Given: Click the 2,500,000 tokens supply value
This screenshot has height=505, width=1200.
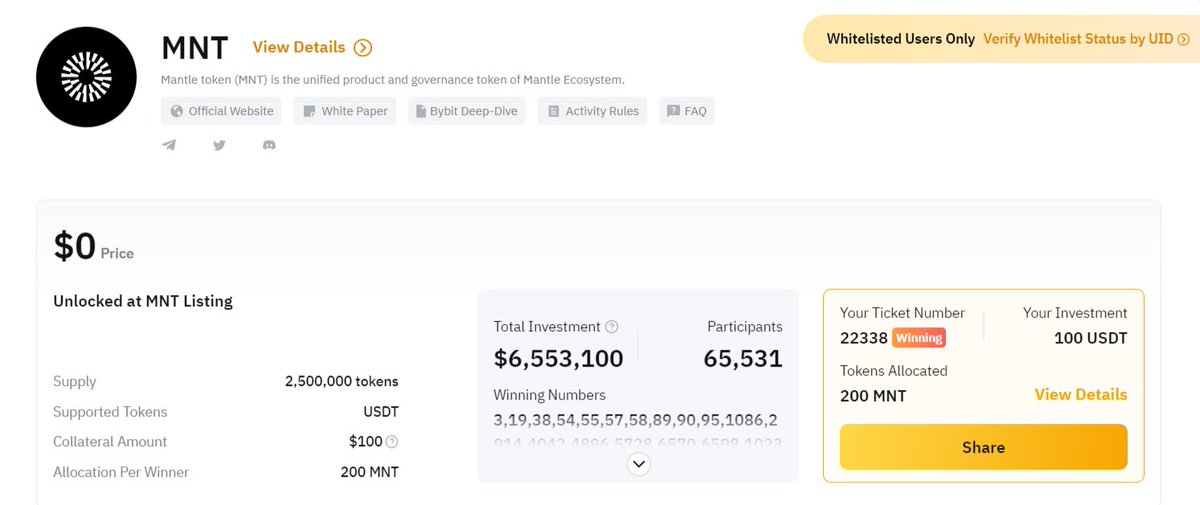Looking at the screenshot, I should 341,381.
